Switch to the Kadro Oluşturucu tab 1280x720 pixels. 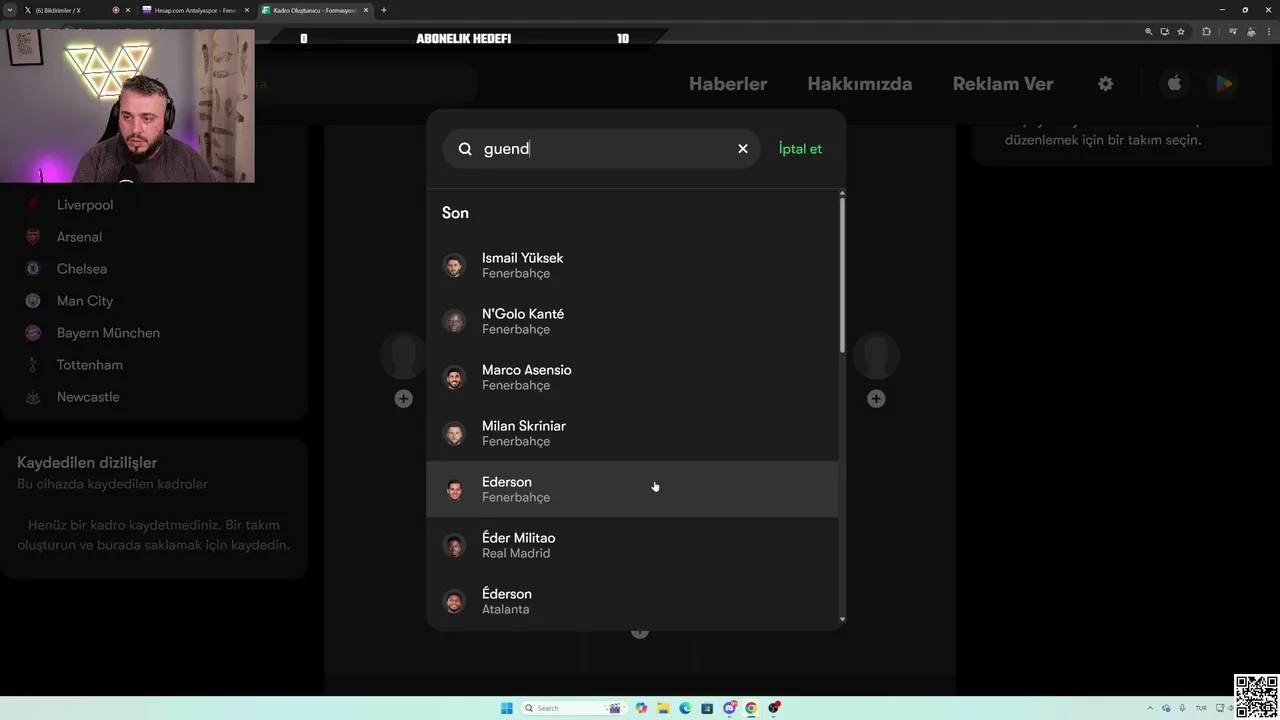(314, 10)
